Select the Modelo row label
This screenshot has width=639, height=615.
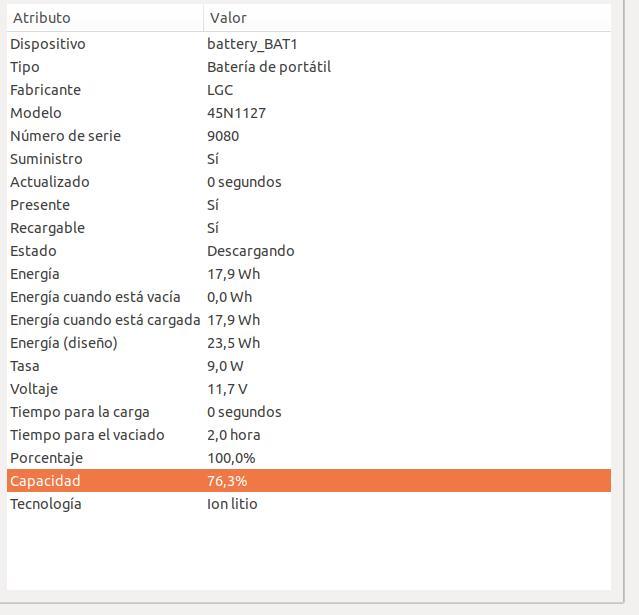click(36, 113)
